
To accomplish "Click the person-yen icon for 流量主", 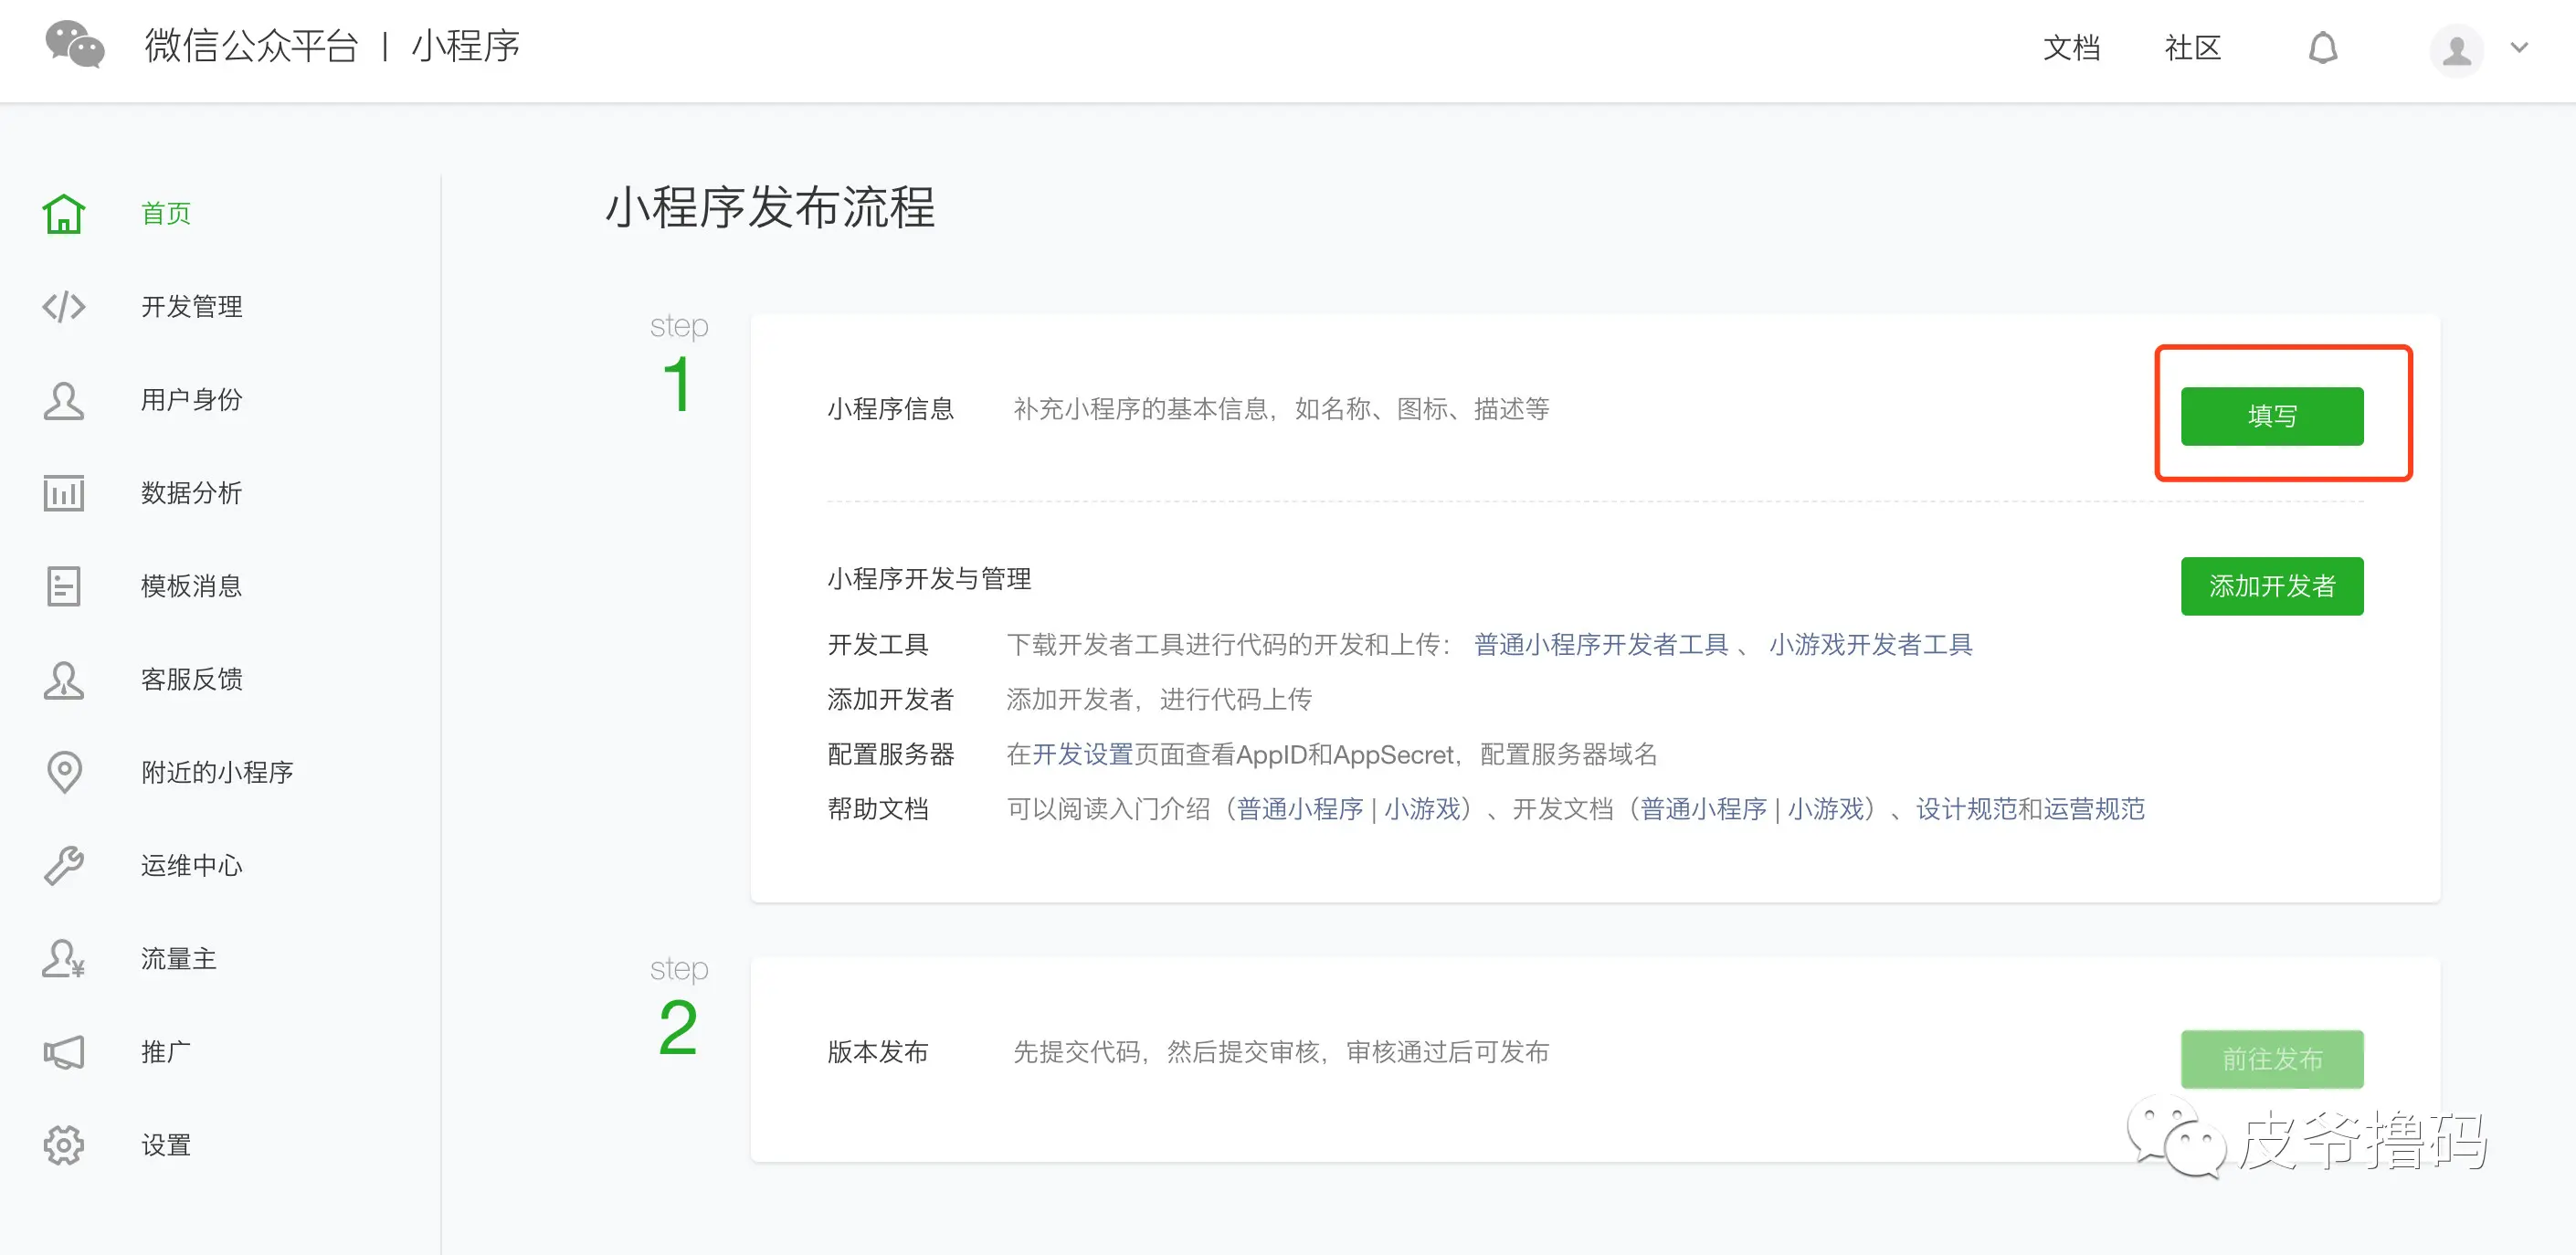I will click(x=64, y=959).
